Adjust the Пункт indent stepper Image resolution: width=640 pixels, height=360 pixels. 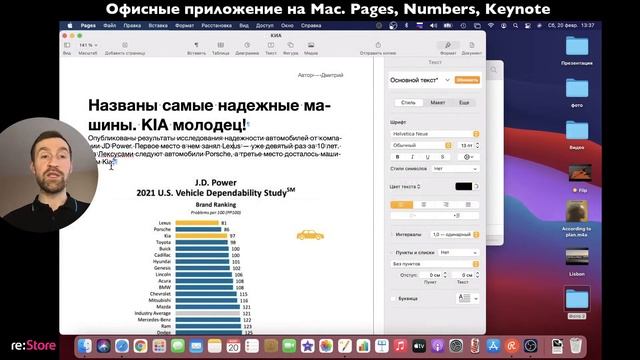click(x=445, y=275)
